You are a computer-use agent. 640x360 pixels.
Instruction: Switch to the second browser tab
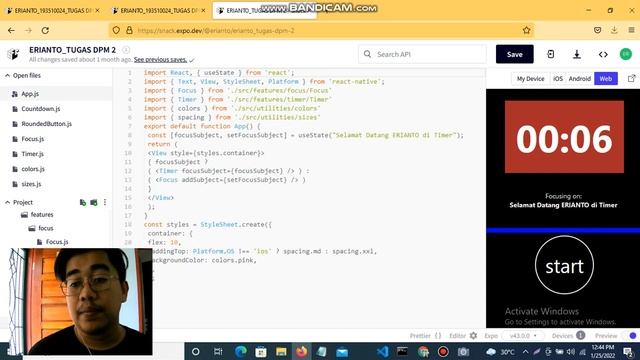(158, 11)
